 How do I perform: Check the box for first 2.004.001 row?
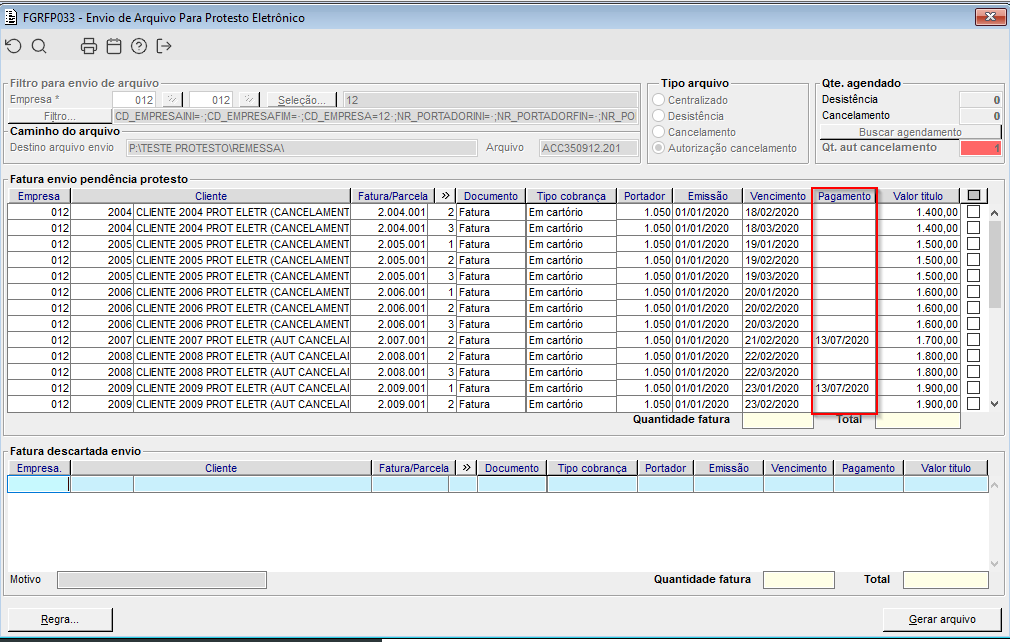974,212
